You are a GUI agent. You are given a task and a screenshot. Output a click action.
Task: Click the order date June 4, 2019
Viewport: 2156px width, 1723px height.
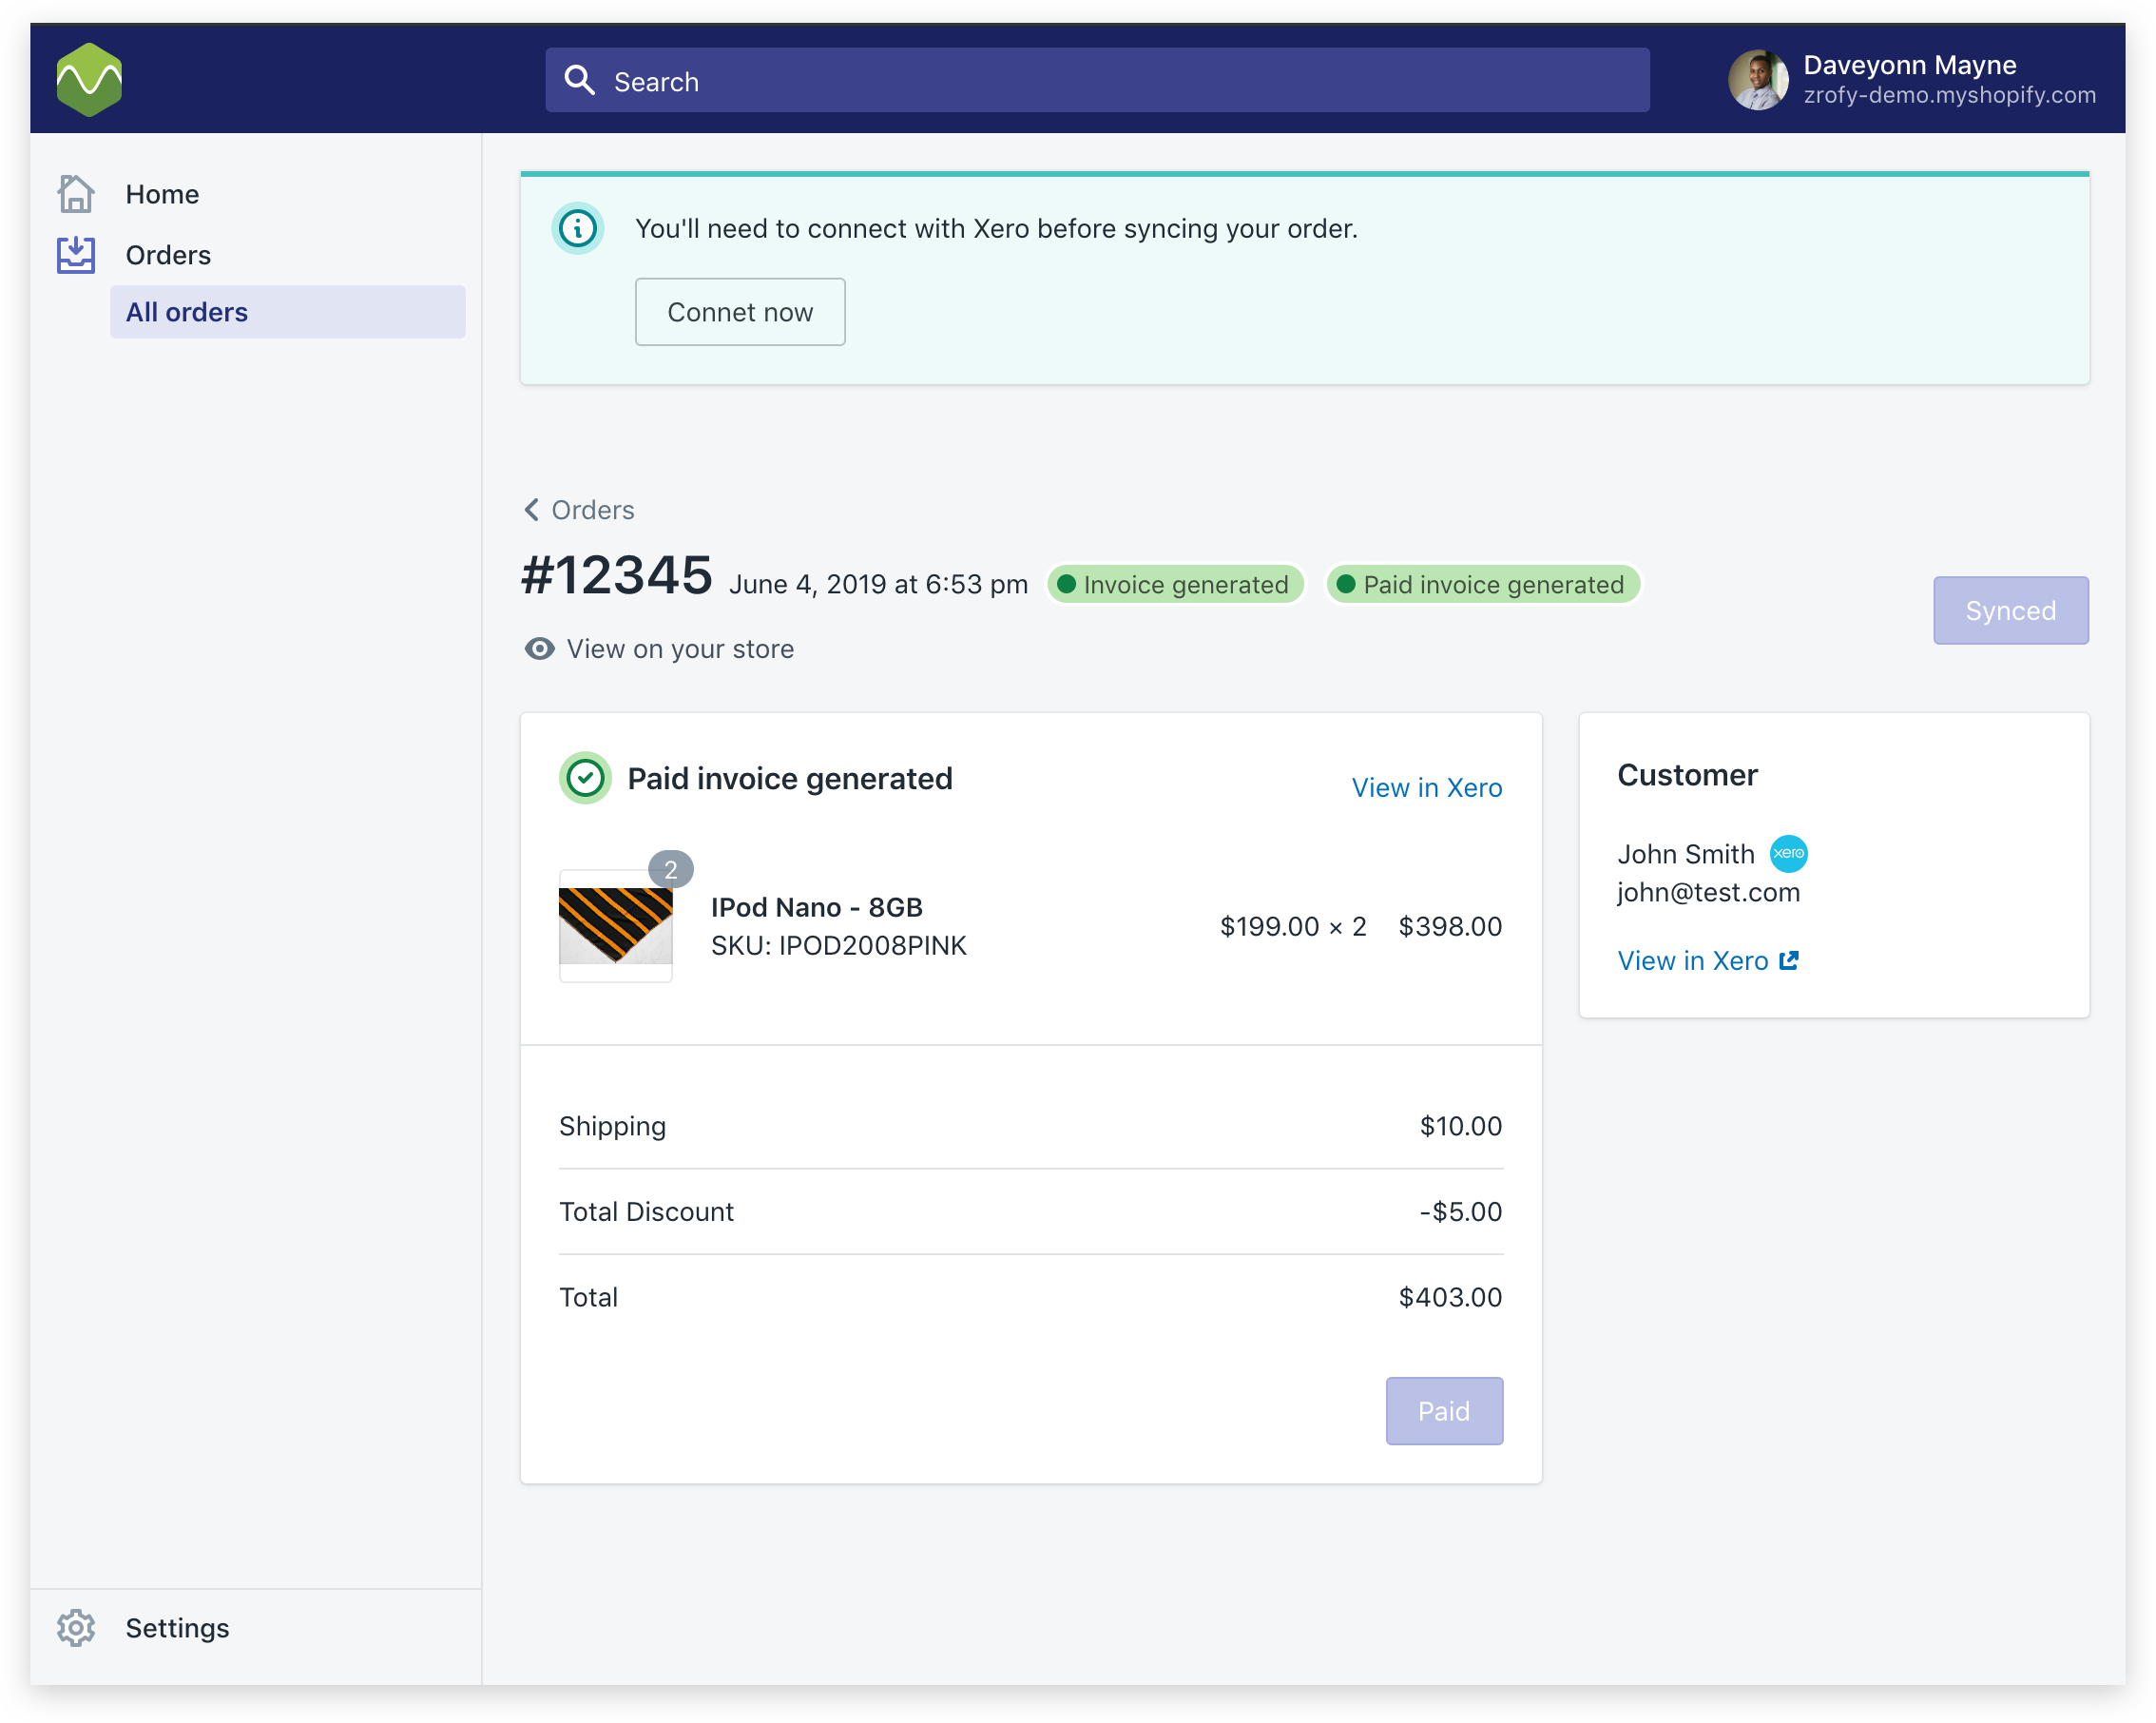coord(878,584)
